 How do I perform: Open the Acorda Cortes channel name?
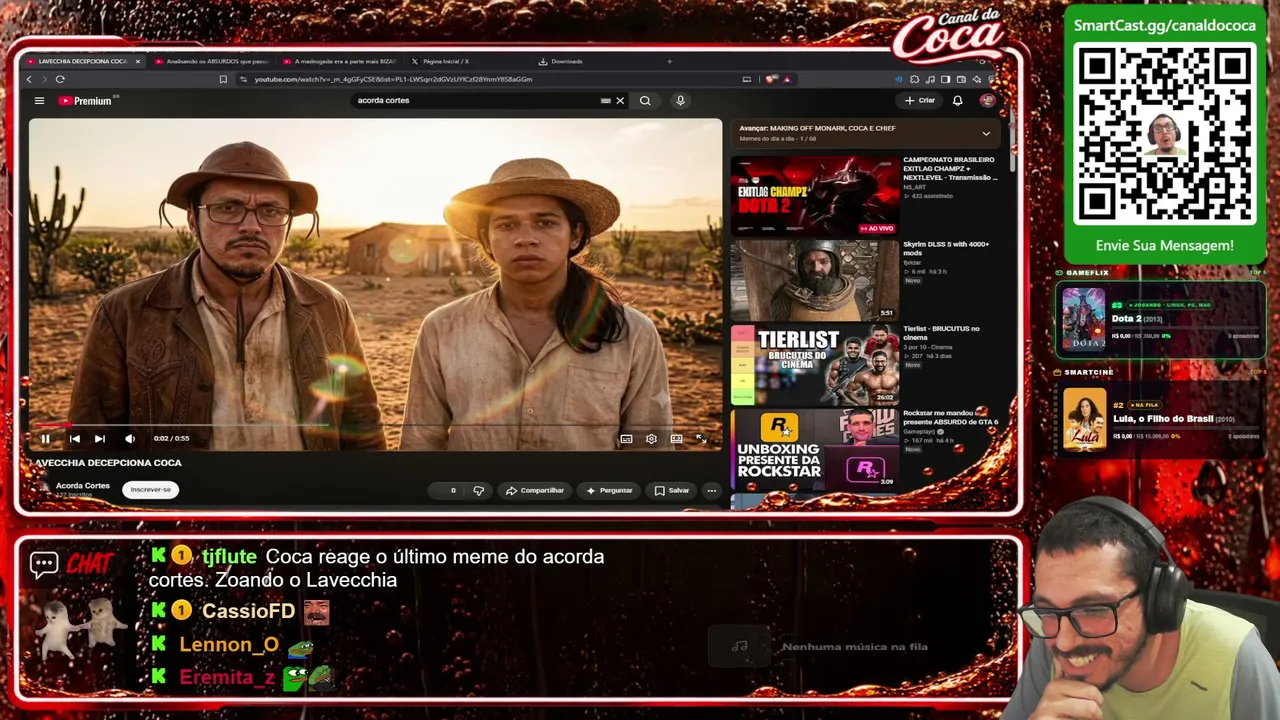tap(83, 486)
